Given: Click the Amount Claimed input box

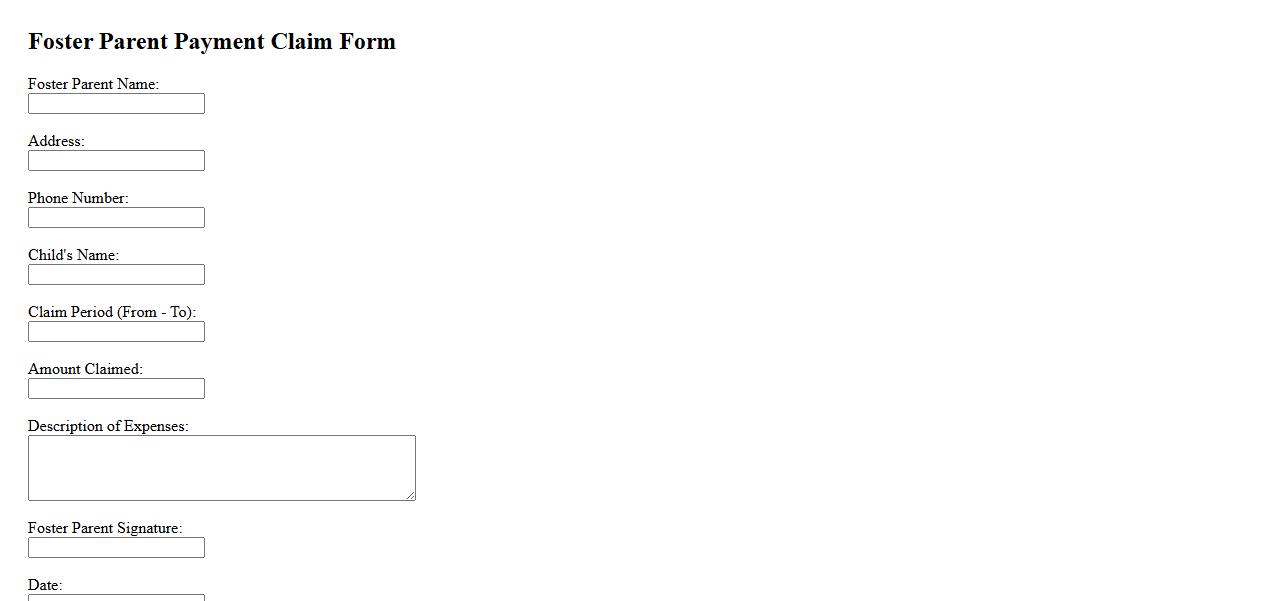Looking at the screenshot, I should pyautogui.click(x=116, y=389).
